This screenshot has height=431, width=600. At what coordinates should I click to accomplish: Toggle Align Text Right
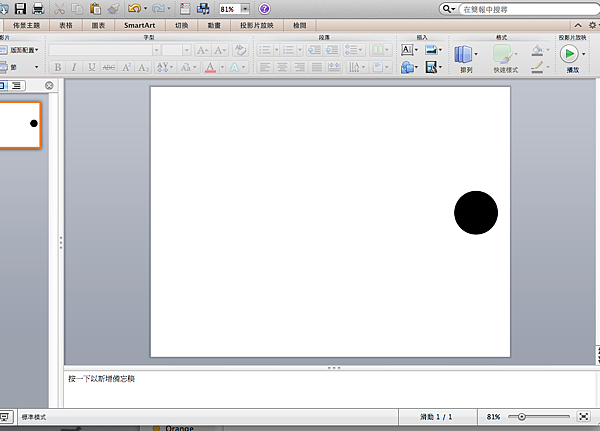coord(300,68)
